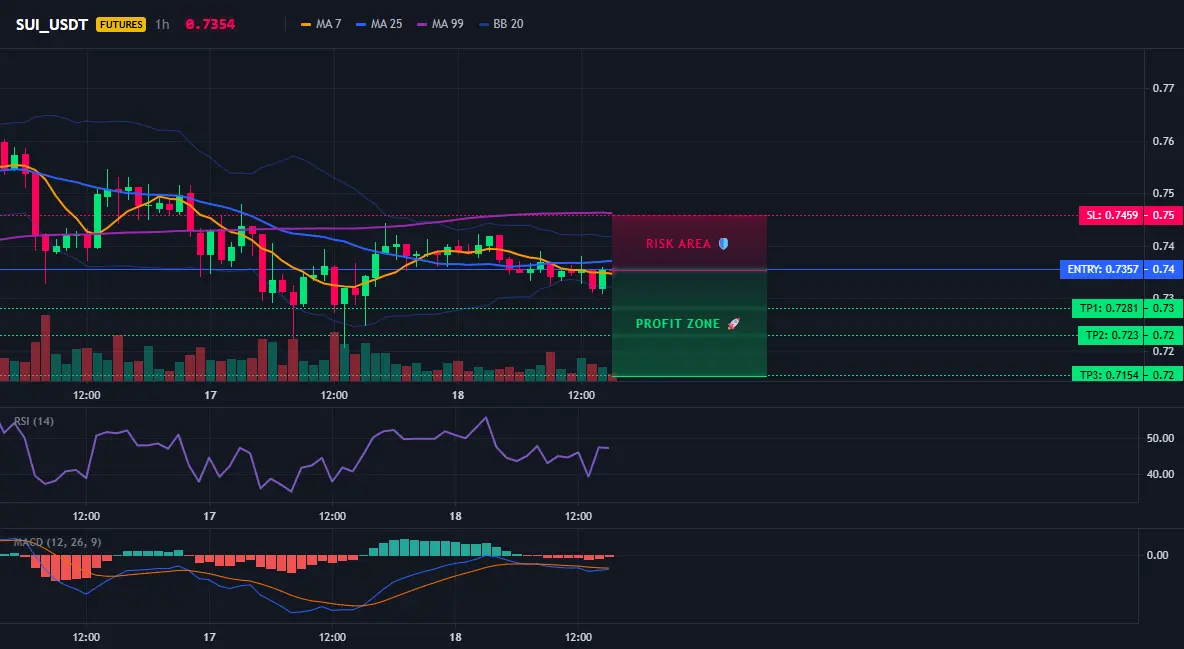
Task: Click the 40.00 RSI axis value
Action: [1160, 474]
